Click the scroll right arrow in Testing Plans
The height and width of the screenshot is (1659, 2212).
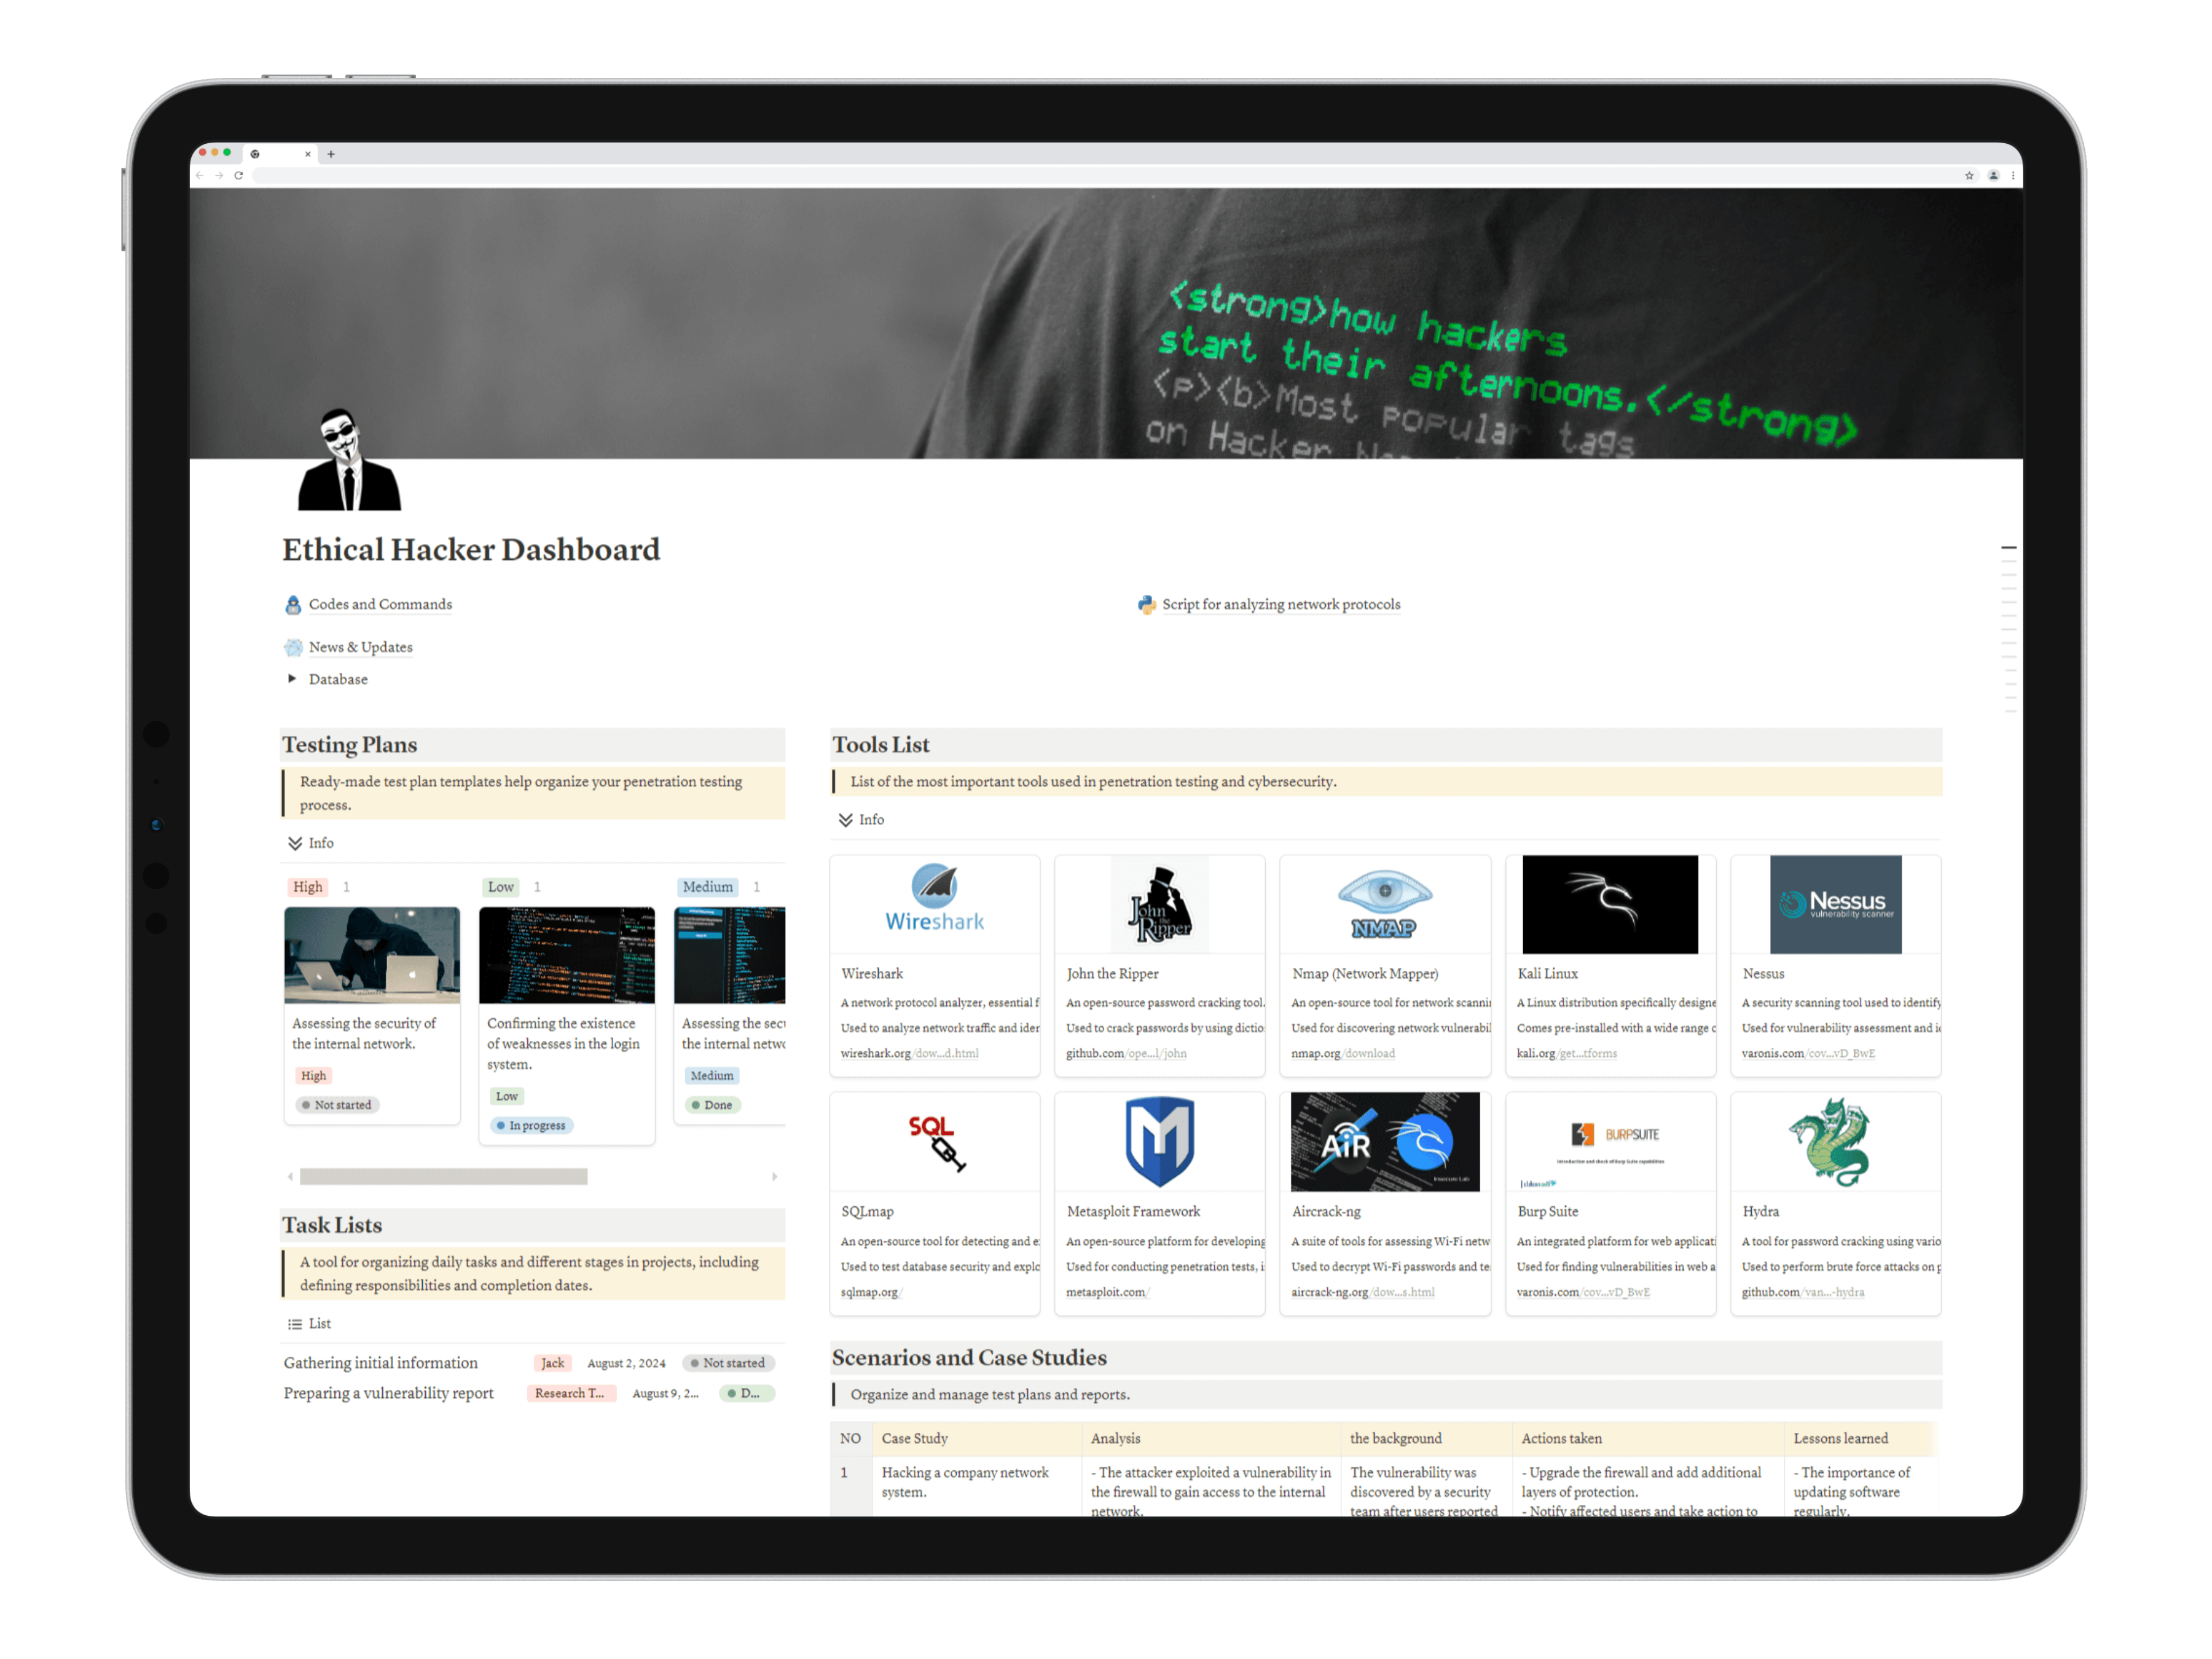click(775, 1177)
